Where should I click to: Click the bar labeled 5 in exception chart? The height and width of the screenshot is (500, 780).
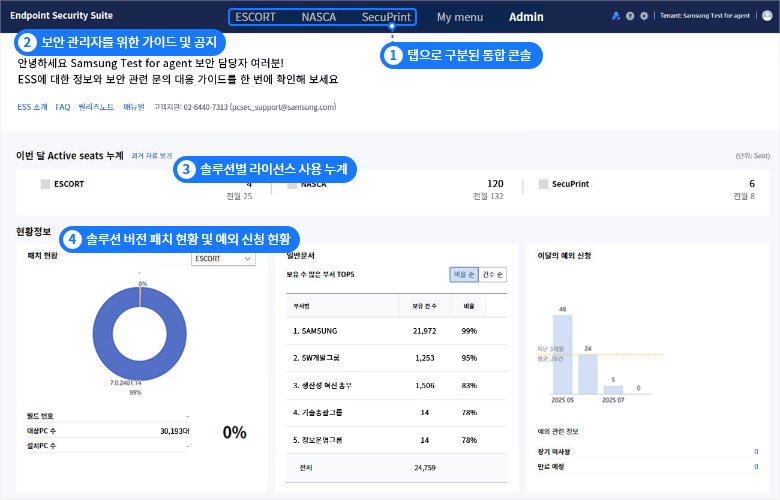coord(613,390)
